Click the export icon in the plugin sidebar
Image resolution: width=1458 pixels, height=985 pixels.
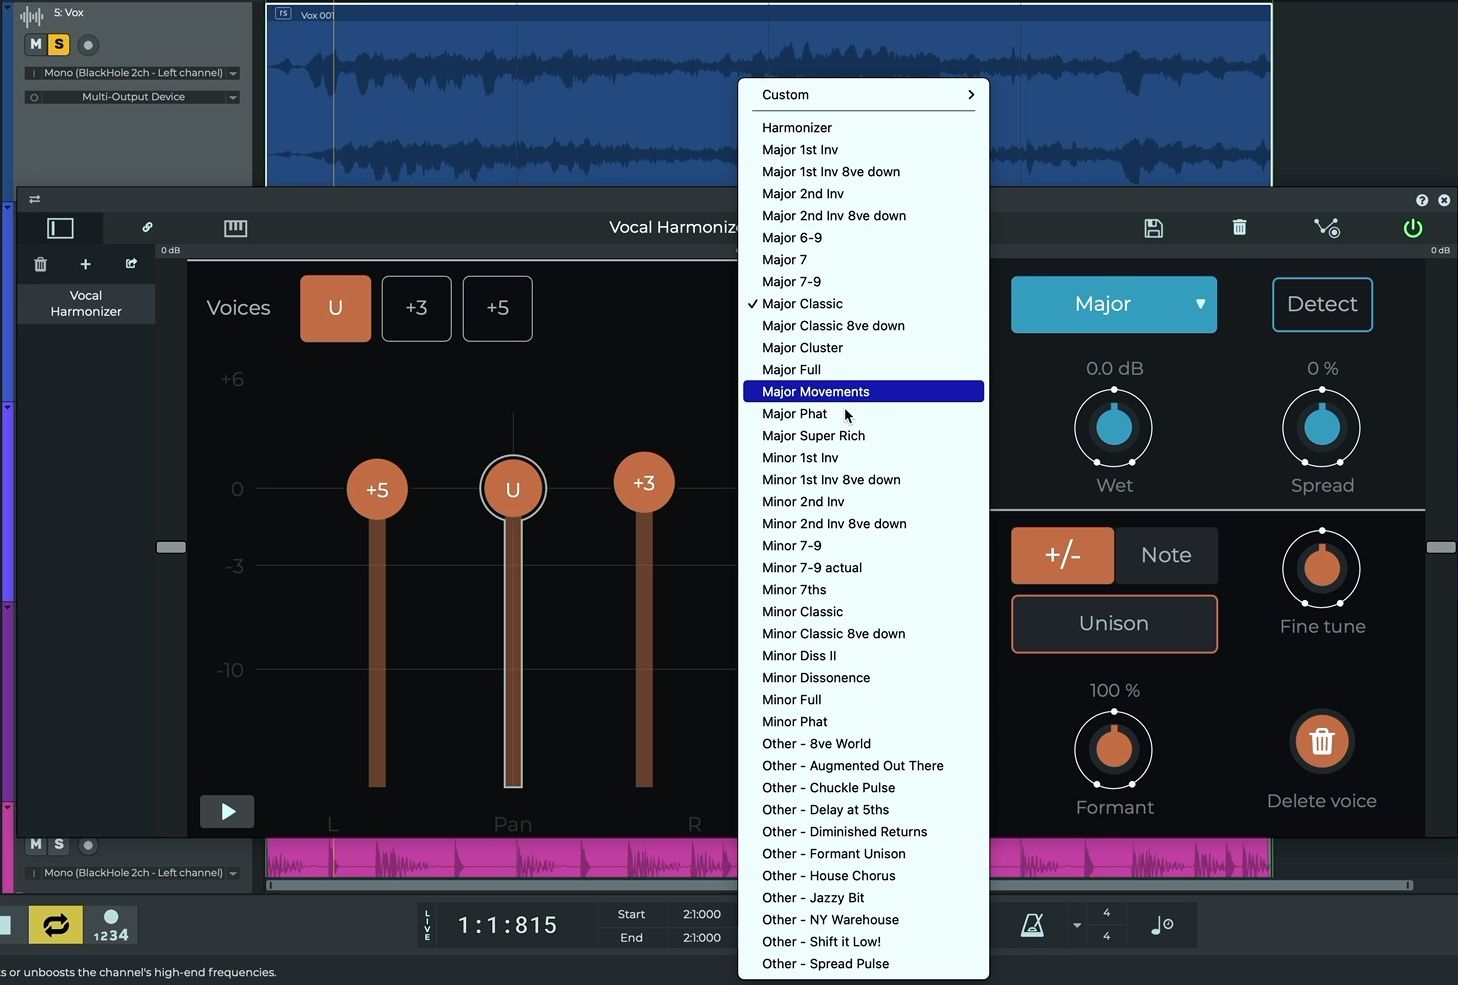(x=131, y=264)
